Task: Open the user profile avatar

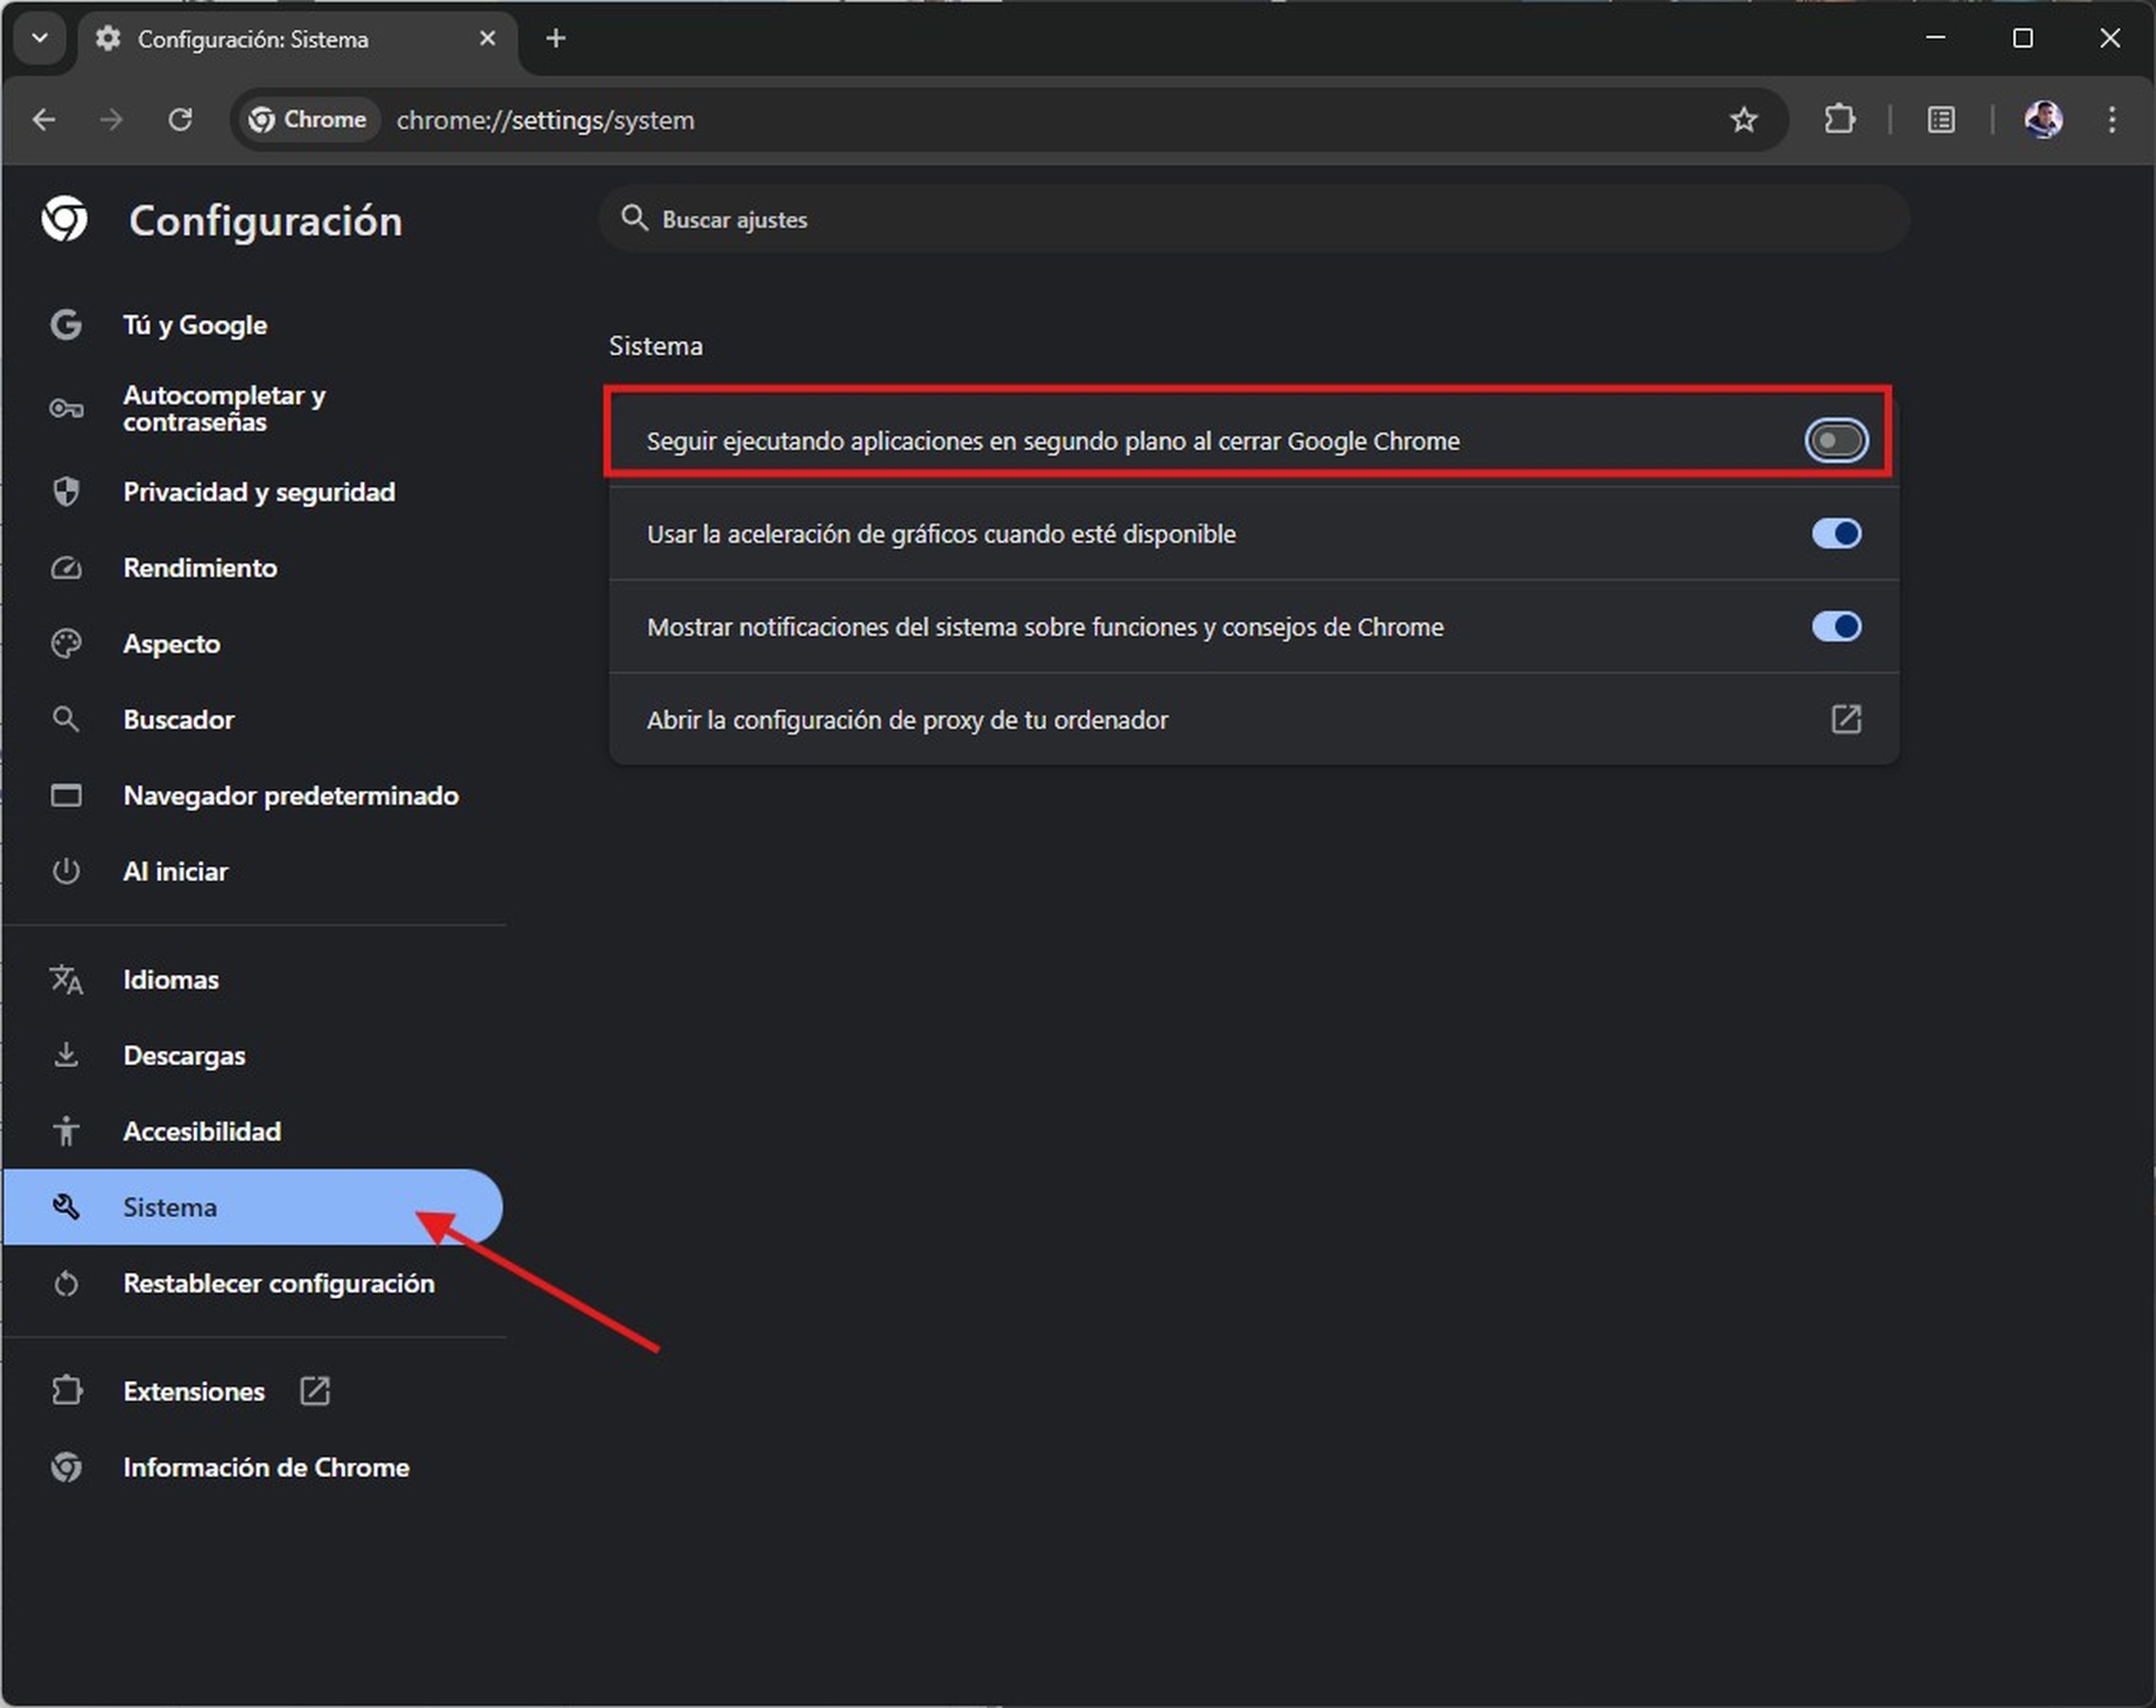Action: click(x=2043, y=120)
